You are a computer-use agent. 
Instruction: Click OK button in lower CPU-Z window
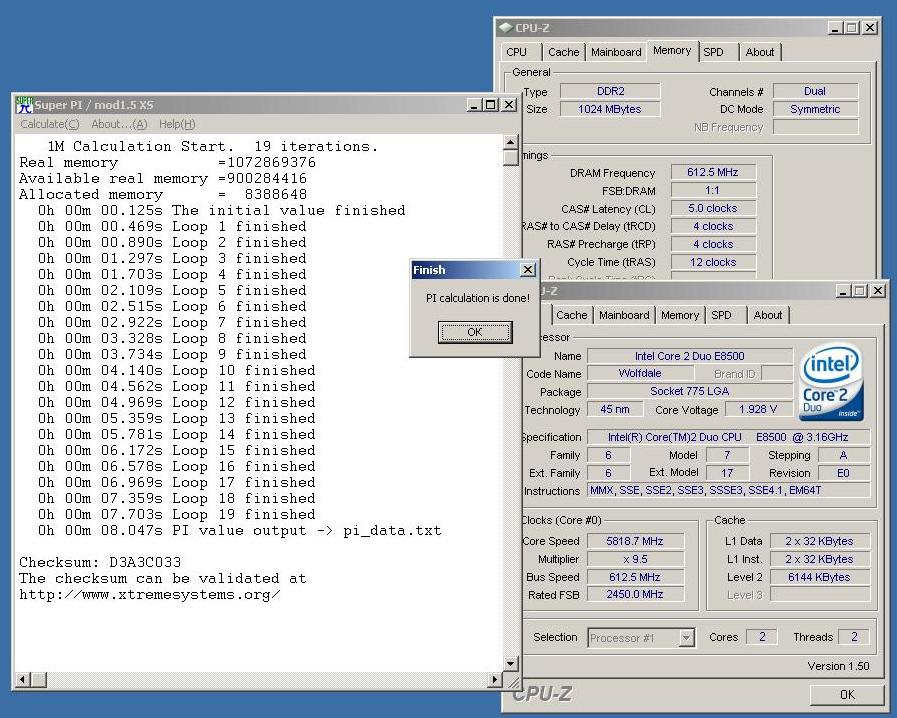(847, 695)
